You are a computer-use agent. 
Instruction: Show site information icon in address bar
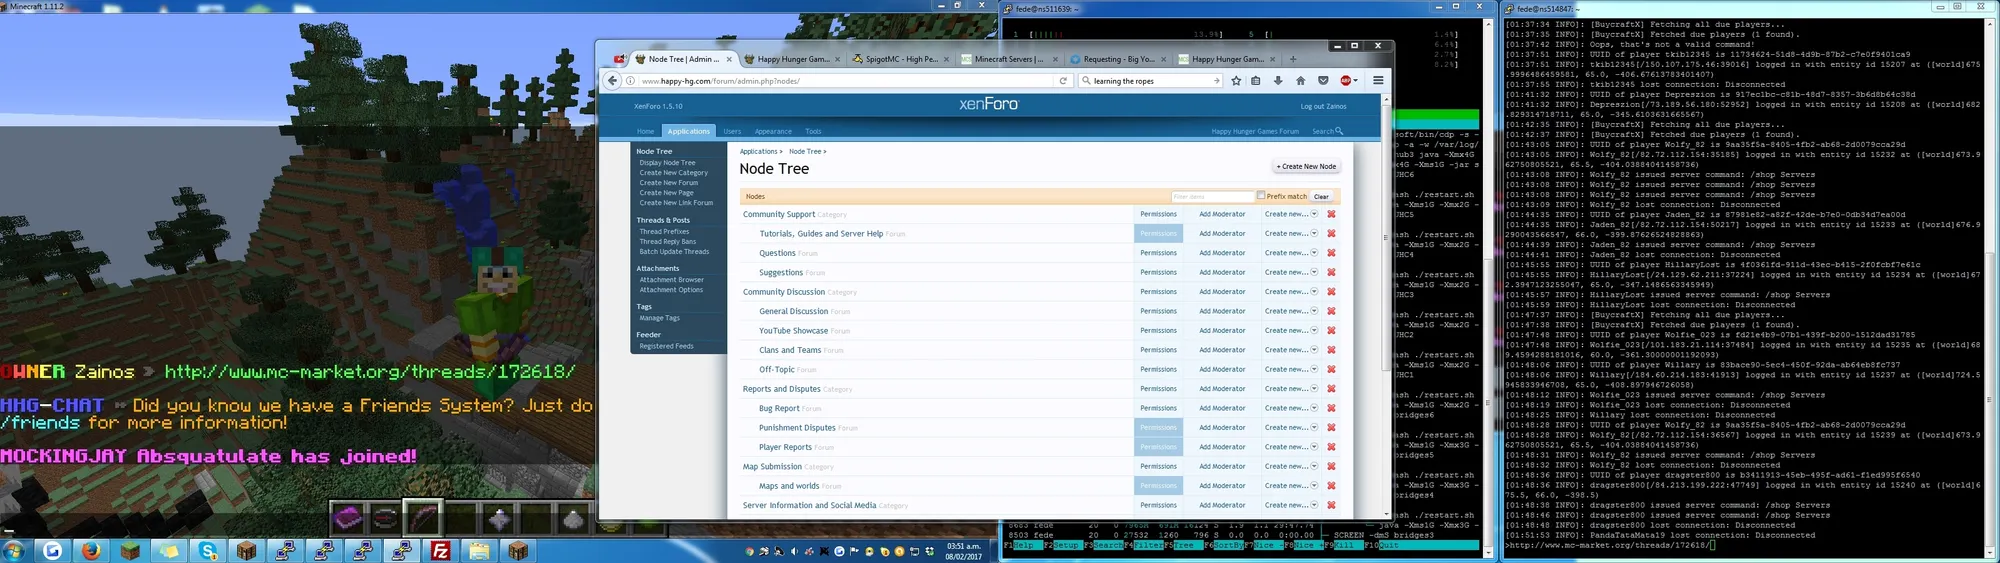[x=630, y=81]
